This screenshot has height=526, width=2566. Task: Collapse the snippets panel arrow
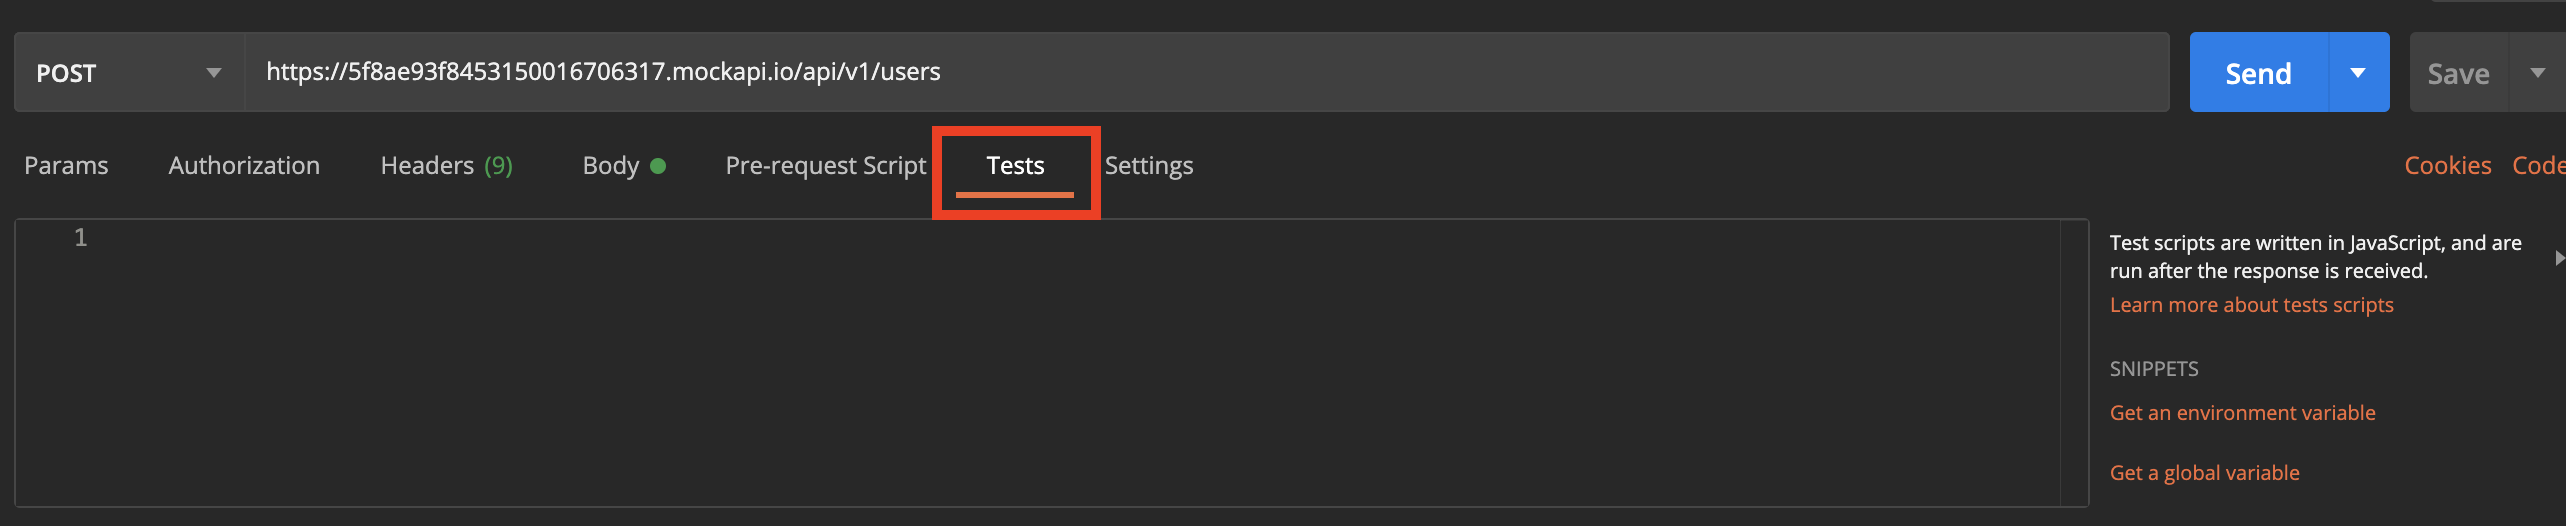(x=2558, y=258)
